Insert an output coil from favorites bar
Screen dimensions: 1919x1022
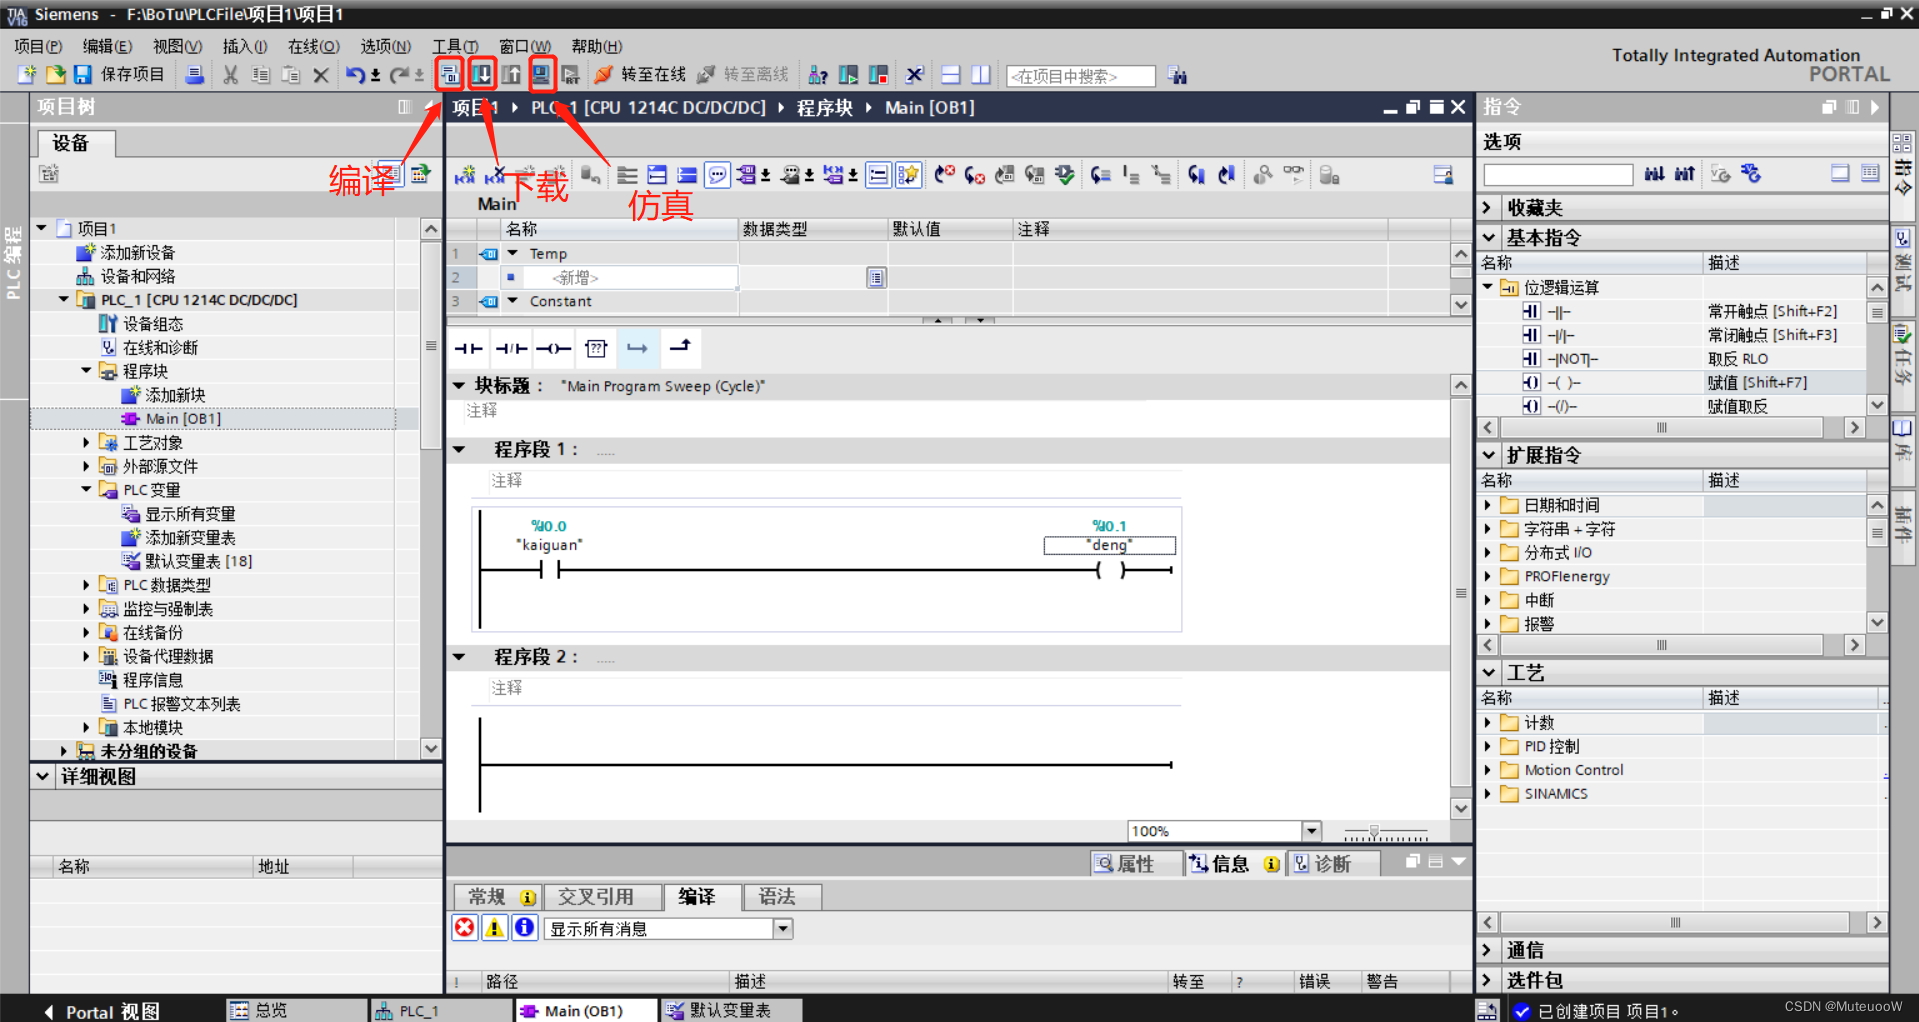tap(553, 348)
